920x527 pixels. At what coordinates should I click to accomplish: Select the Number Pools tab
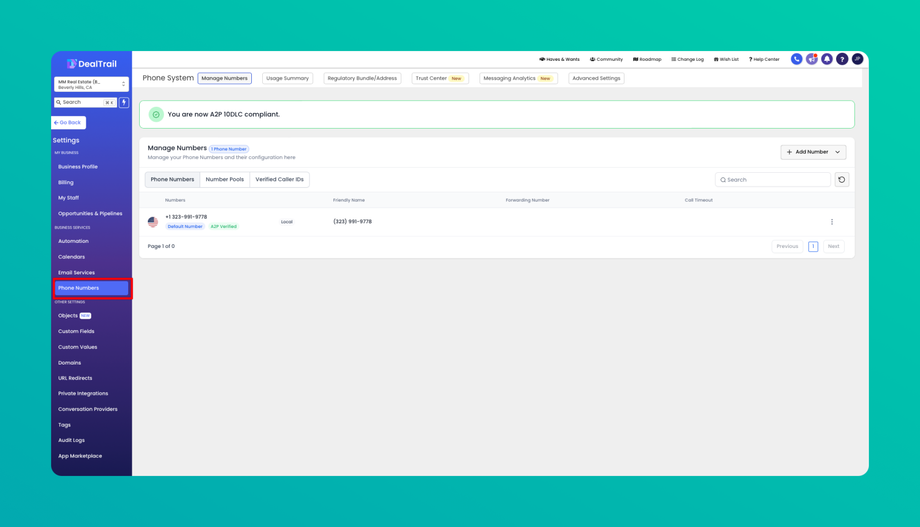click(x=225, y=180)
